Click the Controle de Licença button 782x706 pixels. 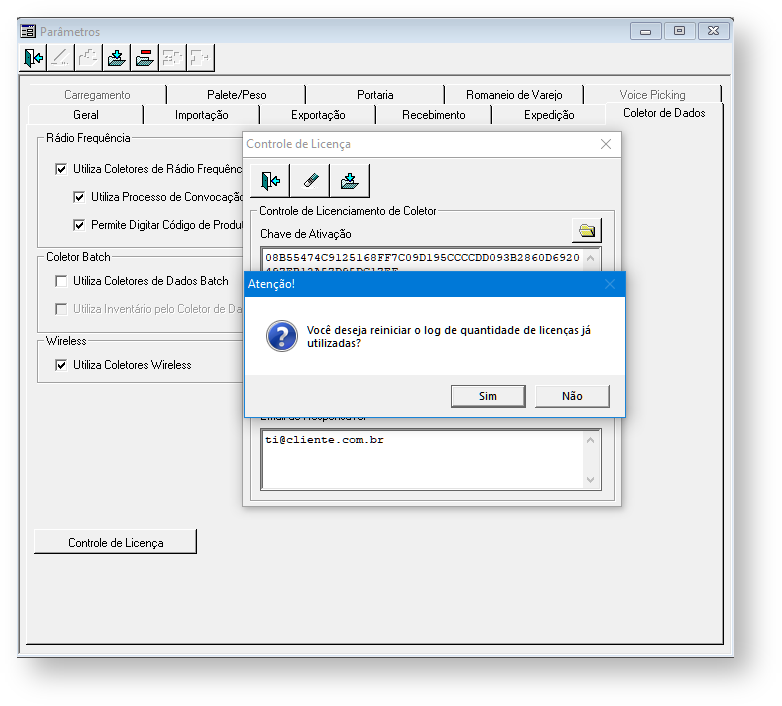(116, 542)
